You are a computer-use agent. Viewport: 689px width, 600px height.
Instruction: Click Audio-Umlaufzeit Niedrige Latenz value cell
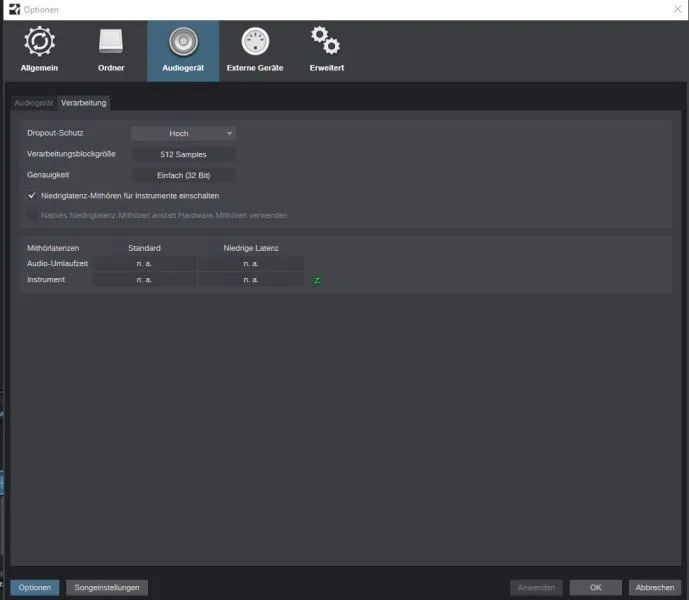[251, 264]
